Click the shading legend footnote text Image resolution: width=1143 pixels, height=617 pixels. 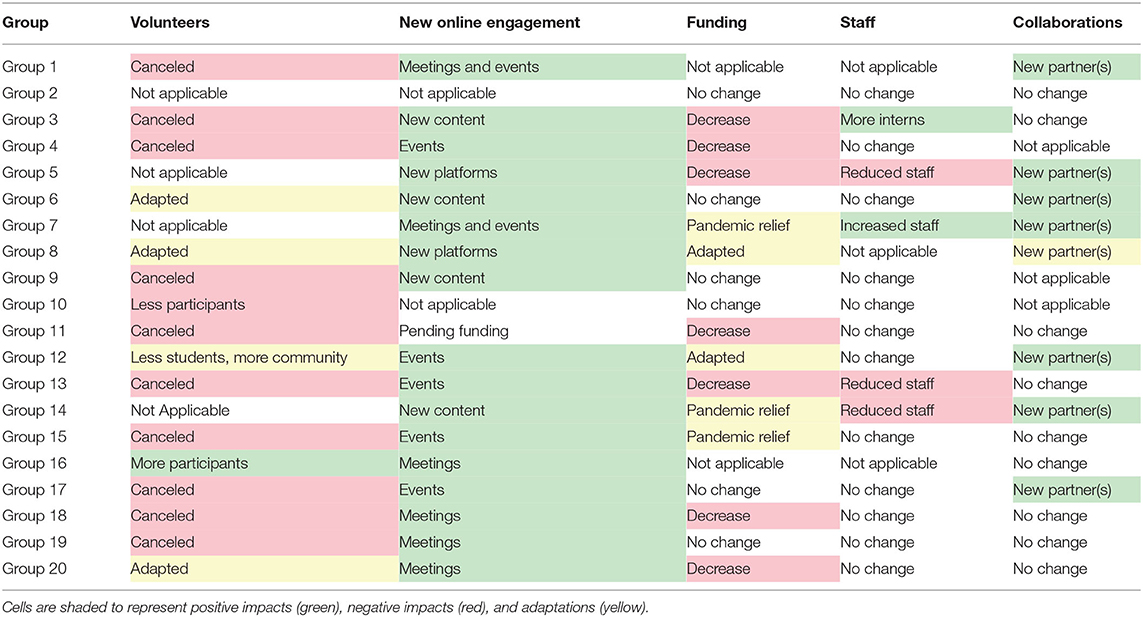point(325,607)
